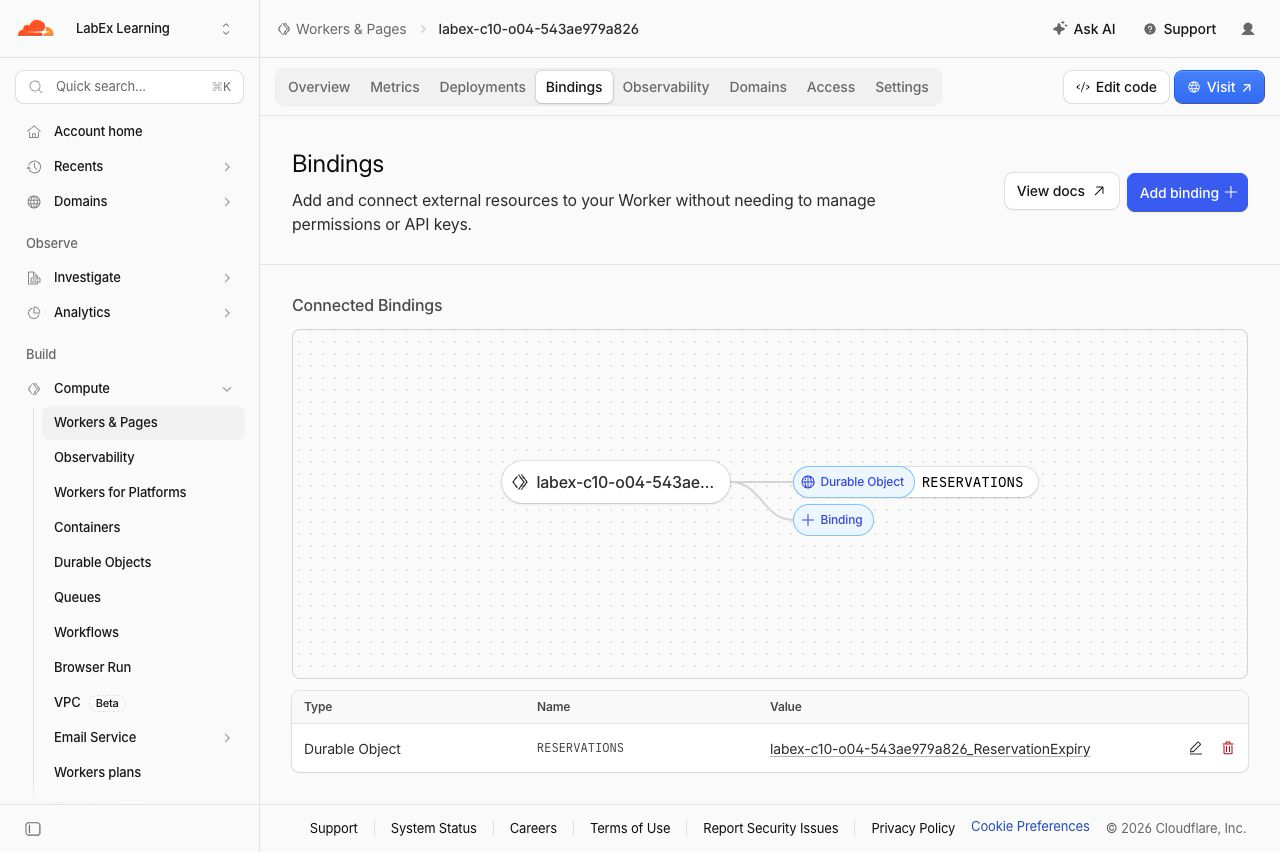1280x852 pixels.
Task: Click the Durable Object pill in diagram
Action: pos(853,482)
